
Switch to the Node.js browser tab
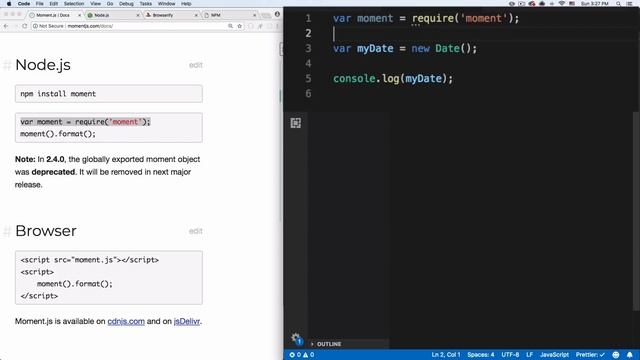tap(112, 15)
